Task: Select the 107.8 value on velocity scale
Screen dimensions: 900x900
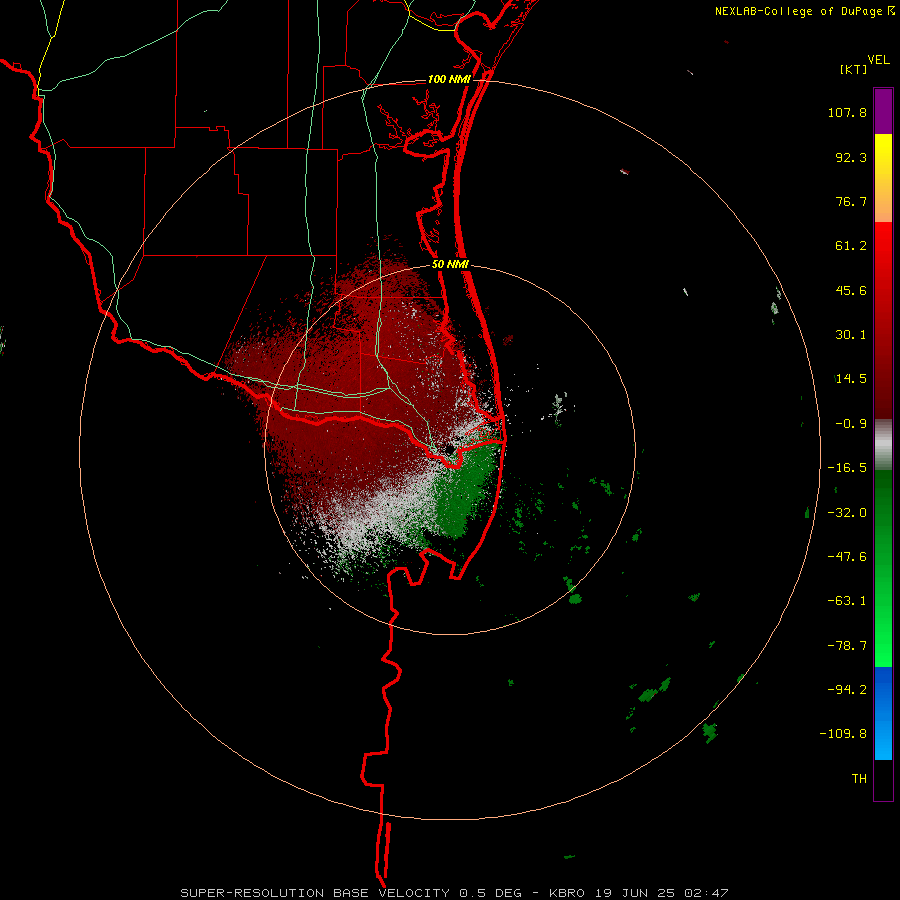Action: pyautogui.click(x=847, y=112)
